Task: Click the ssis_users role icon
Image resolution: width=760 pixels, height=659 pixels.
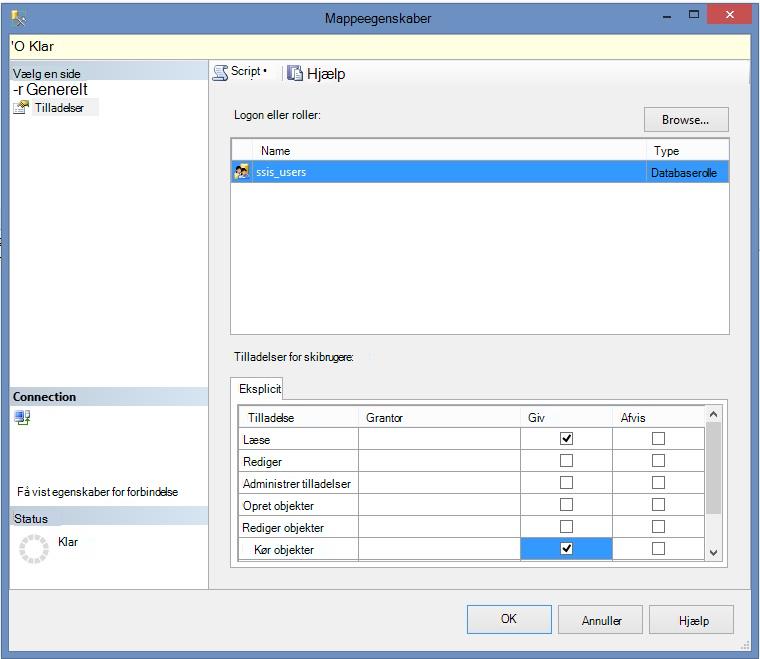Action: click(x=241, y=172)
